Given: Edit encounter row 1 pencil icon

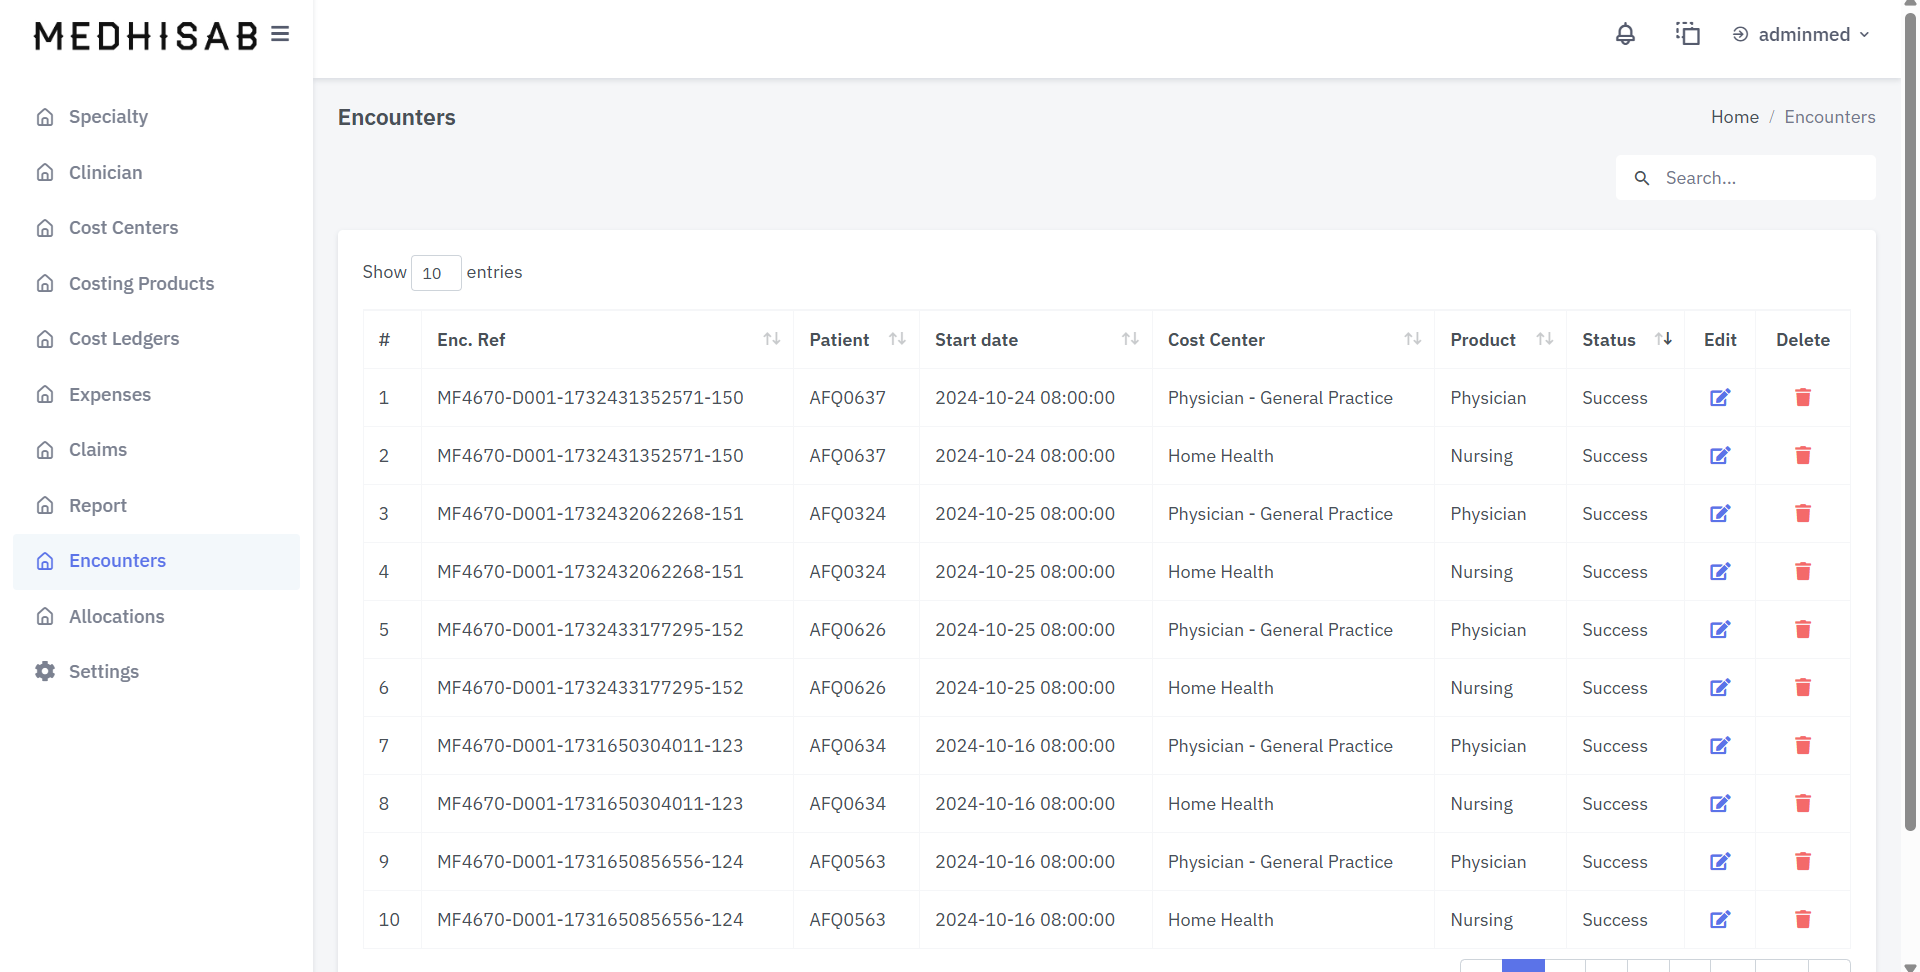Looking at the screenshot, I should point(1719,398).
